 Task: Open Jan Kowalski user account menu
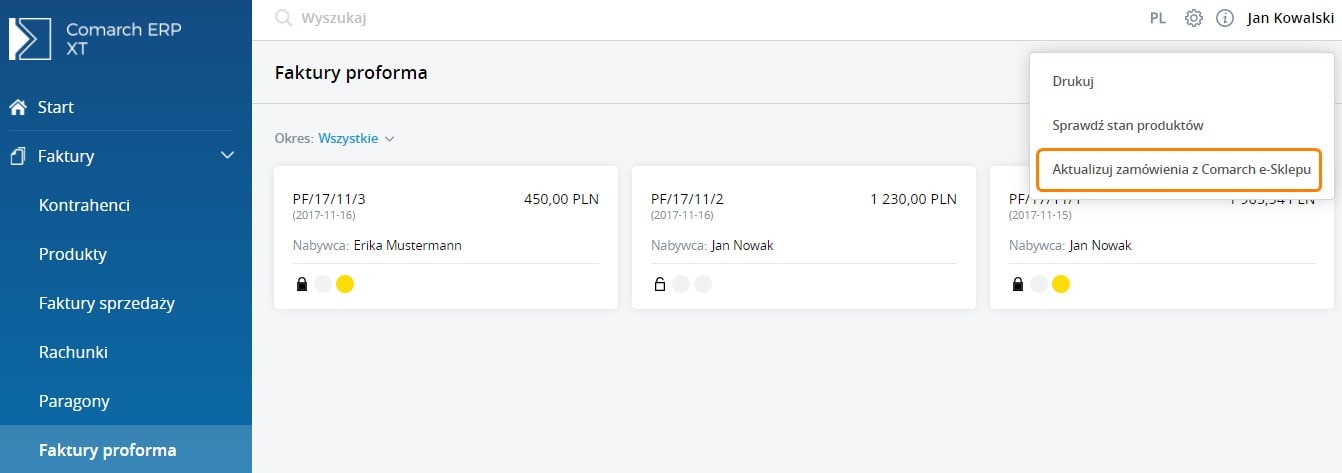point(1290,18)
